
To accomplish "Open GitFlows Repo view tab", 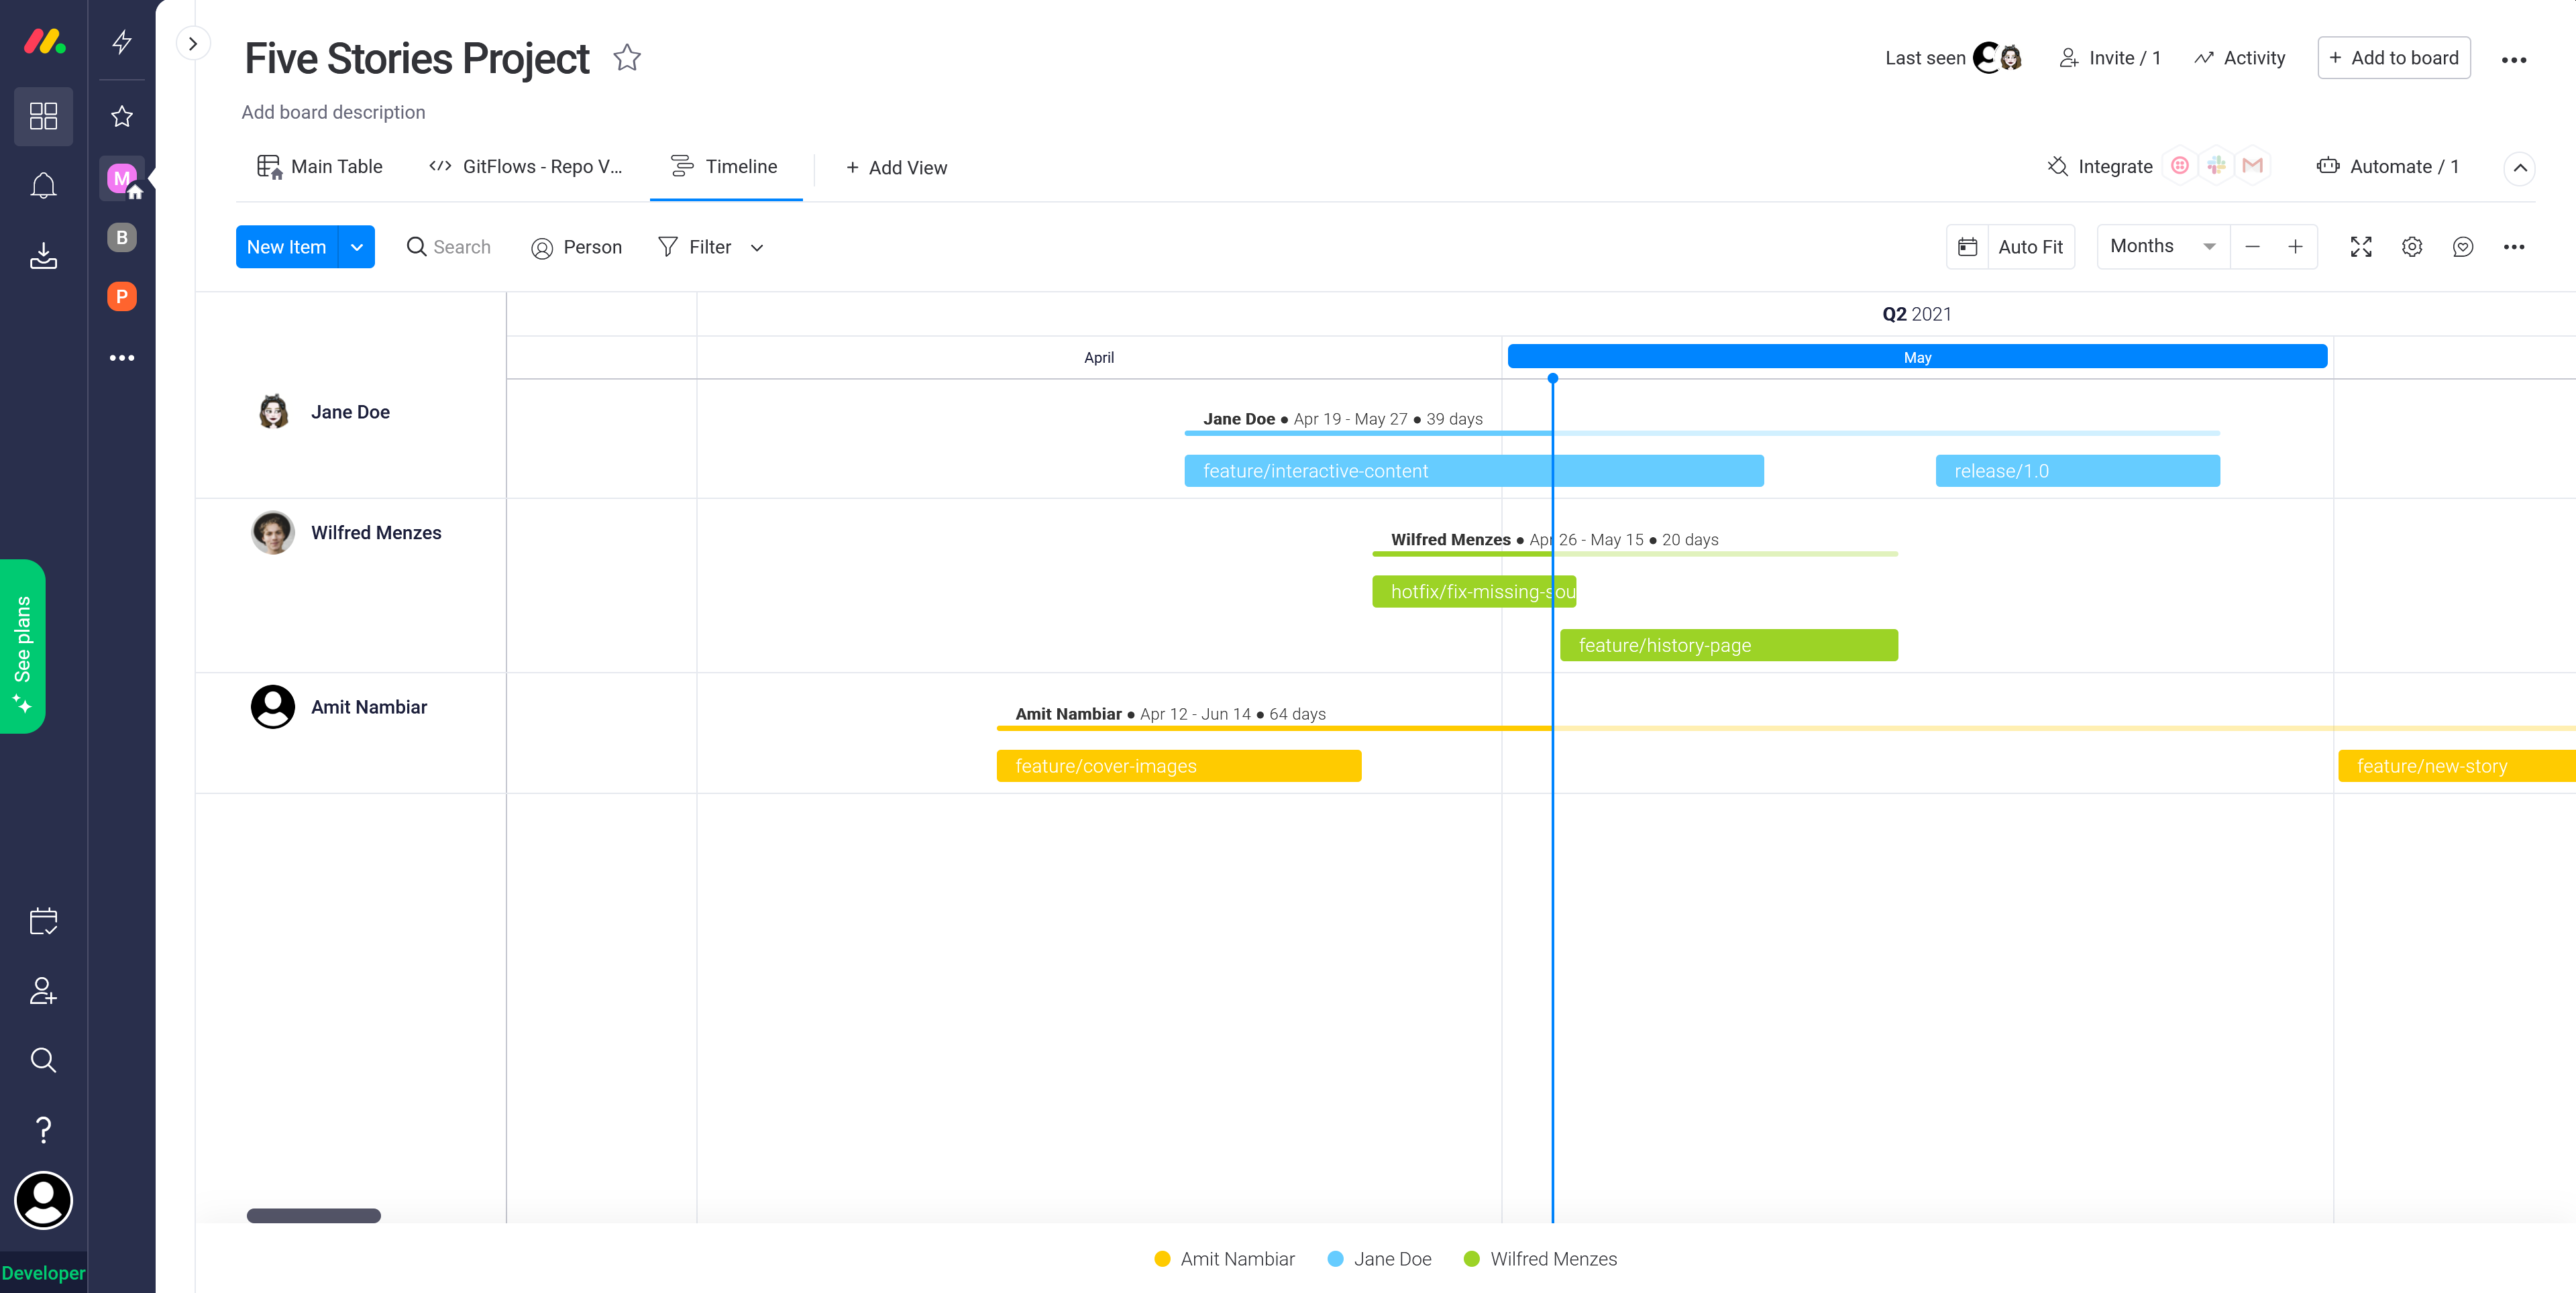I will coord(526,167).
